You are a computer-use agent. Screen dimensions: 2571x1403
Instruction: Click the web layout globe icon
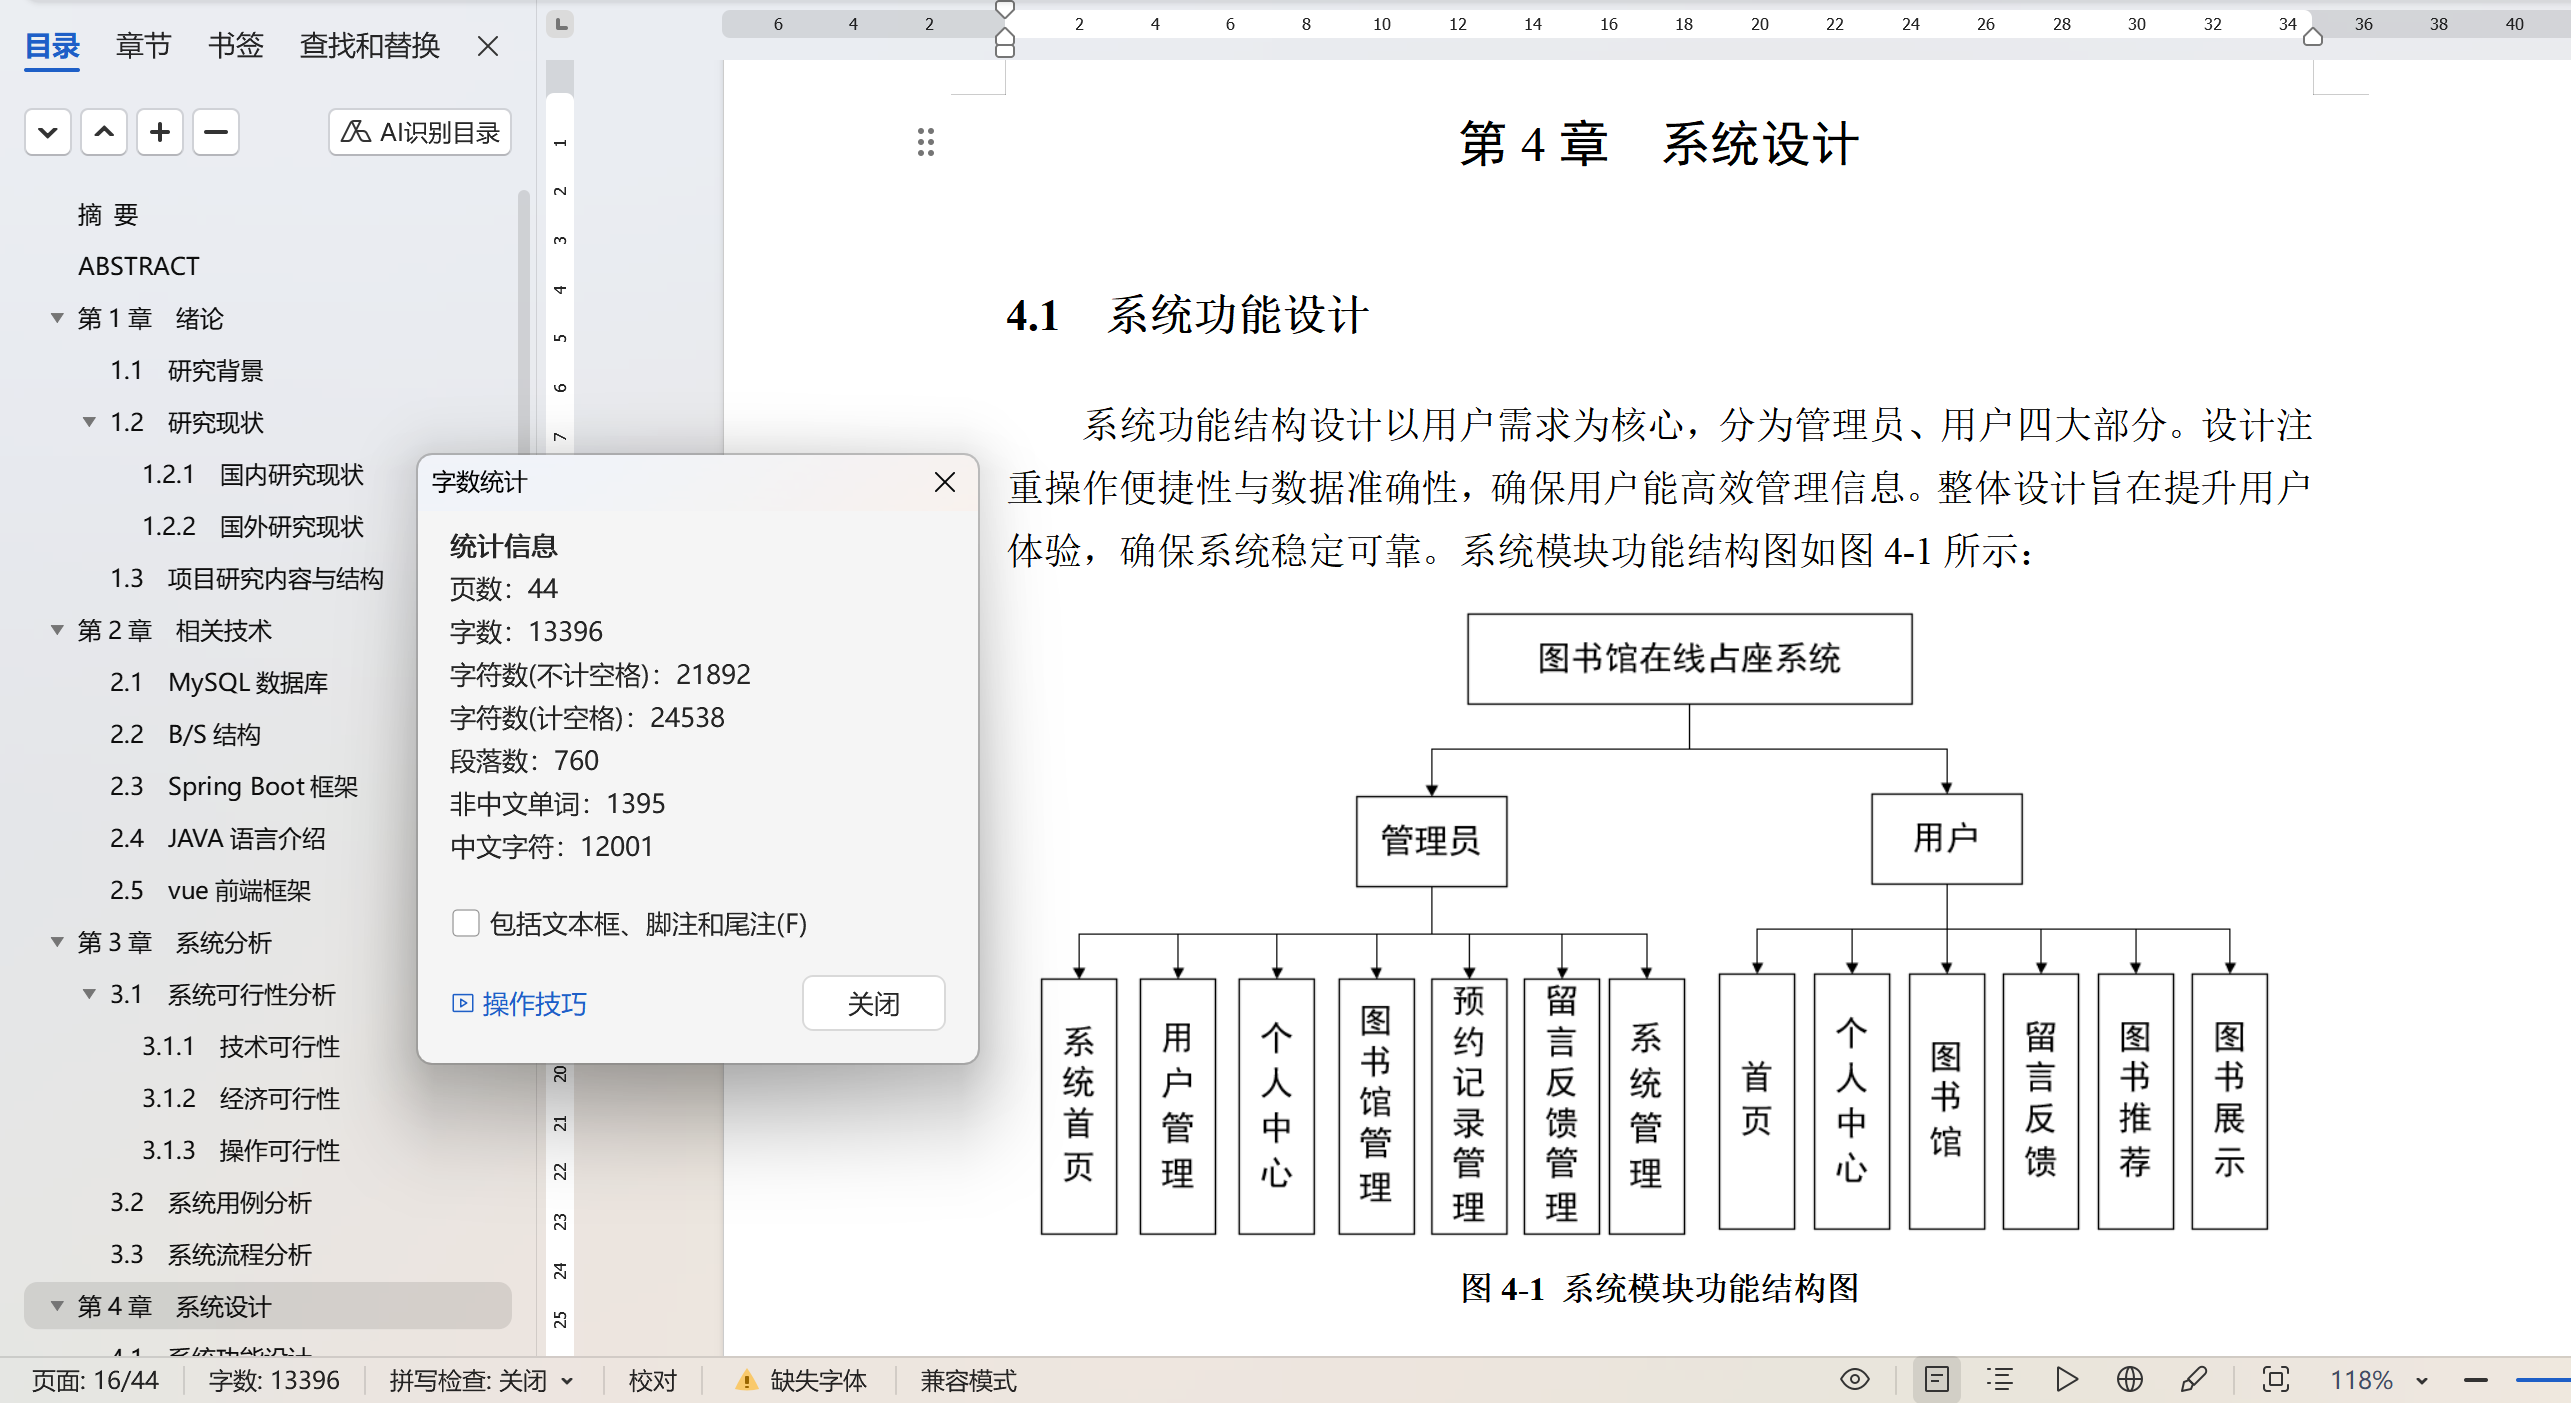[2129, 1380]
